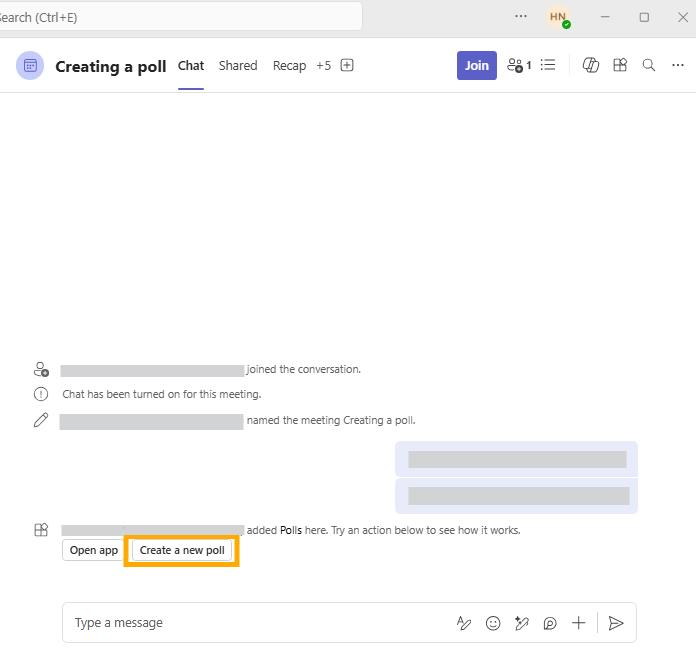Viewport: 696px width, 659px height.
Task: Open the participants list icon
Action: [x=519, y=65]
